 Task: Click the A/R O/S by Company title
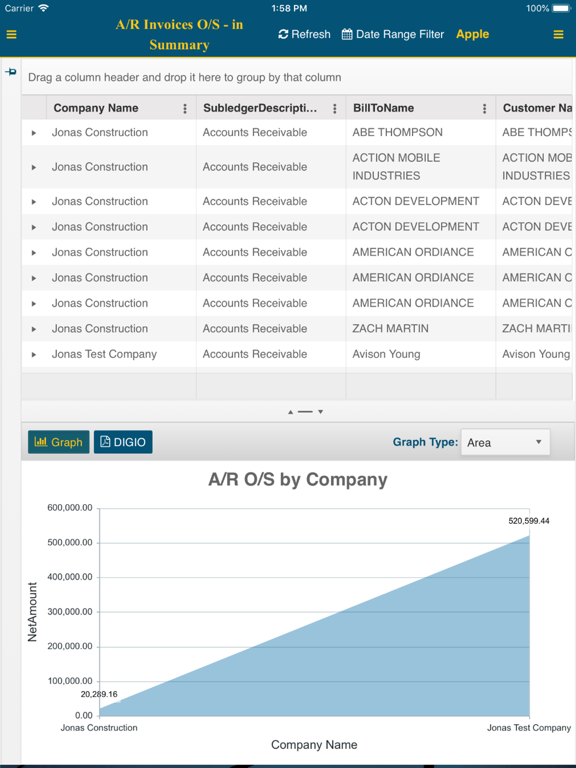coord(298,479)
